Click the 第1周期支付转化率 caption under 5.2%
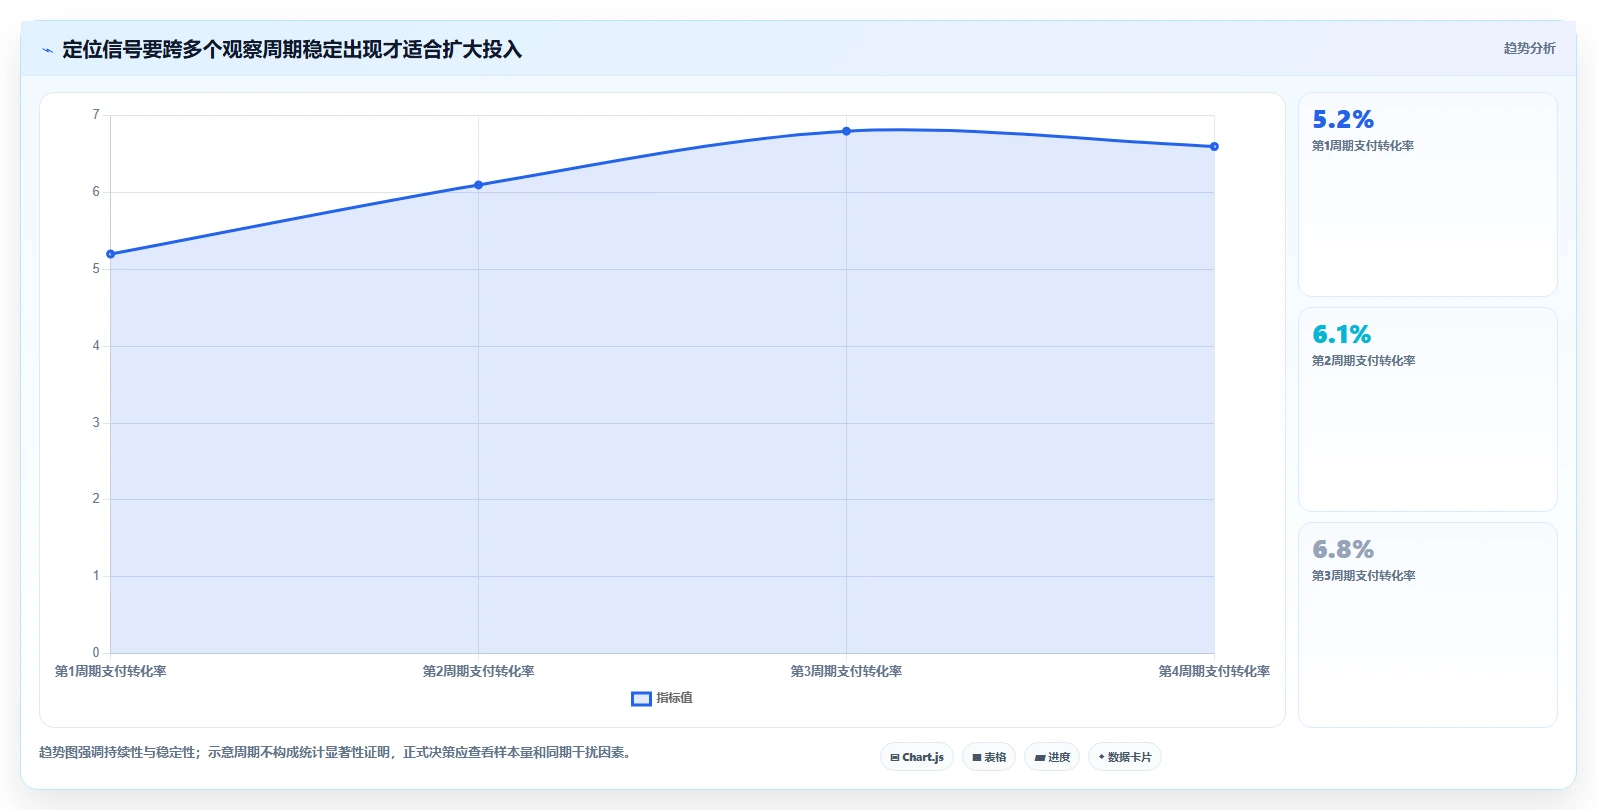The height and width of the screenshot is (810, 1597). tap(1363, 146)
